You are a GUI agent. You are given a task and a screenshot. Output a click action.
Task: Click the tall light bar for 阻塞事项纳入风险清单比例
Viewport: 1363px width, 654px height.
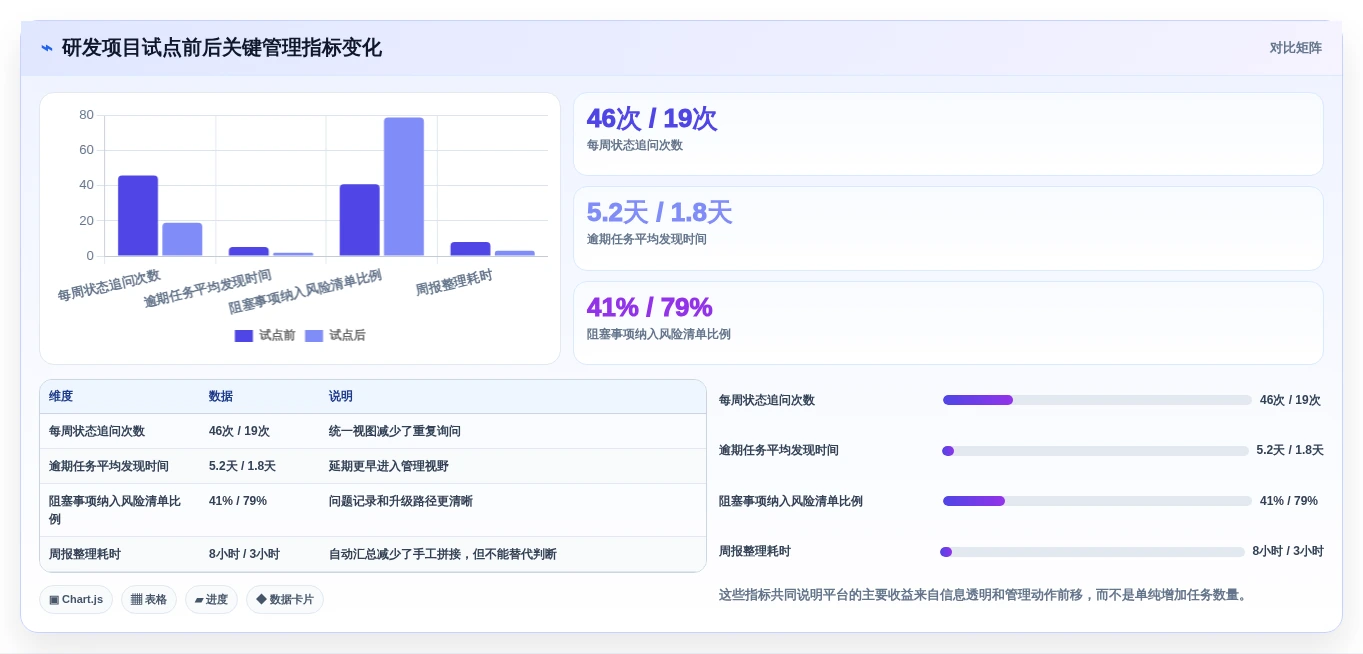point(404,187)
